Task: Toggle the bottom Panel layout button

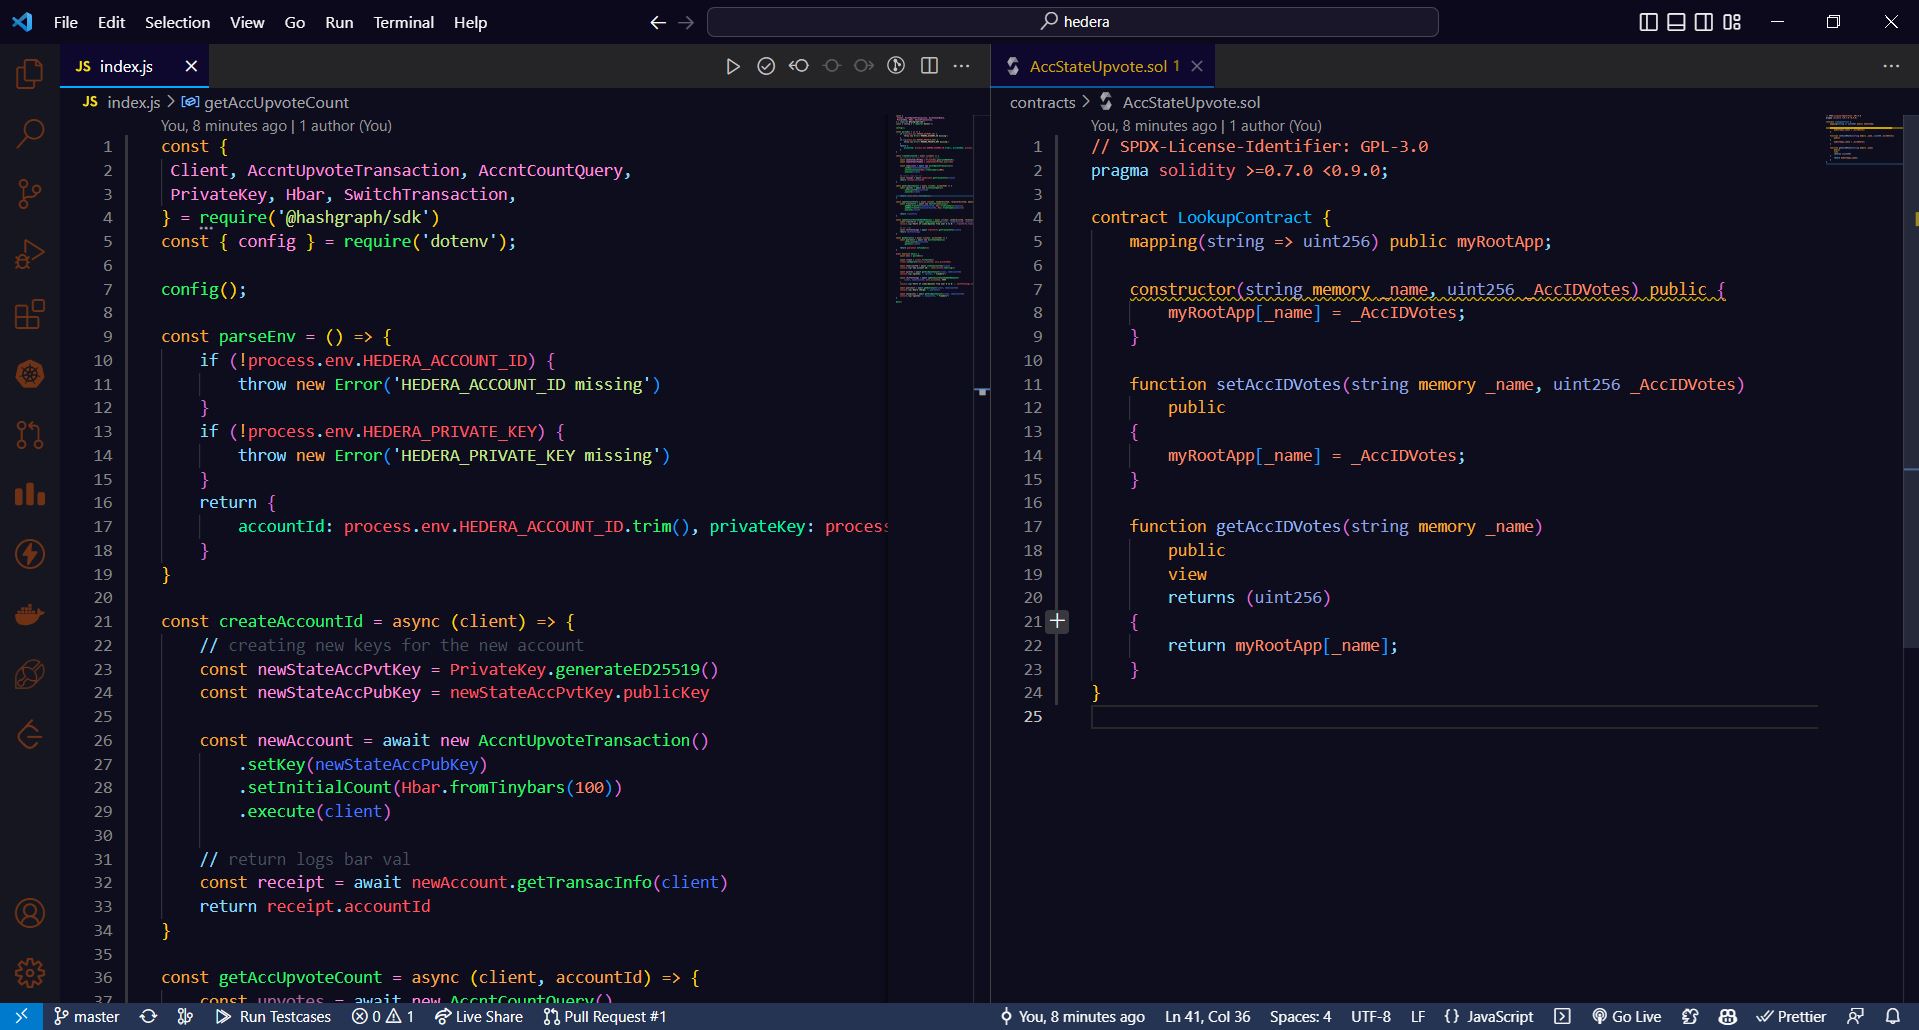Action: pyautogui.click(x=1676, y=22)
